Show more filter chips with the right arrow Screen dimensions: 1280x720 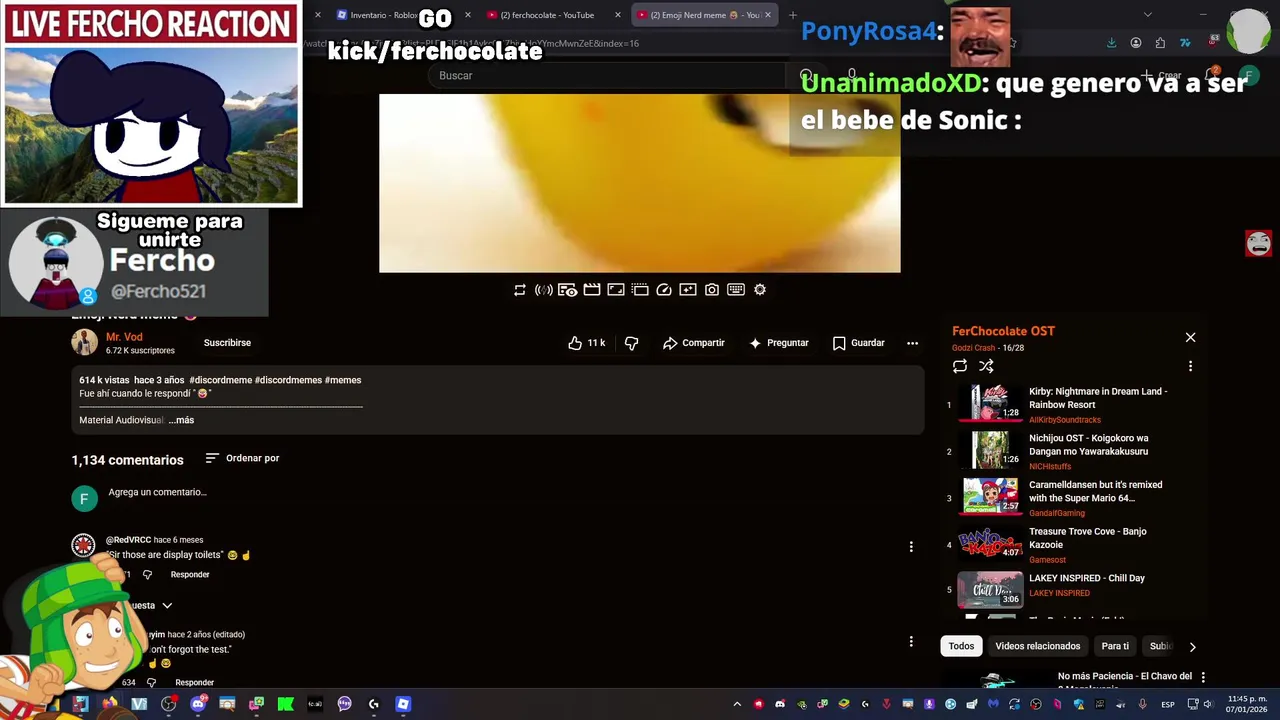pyautogui.click(x=1192, y=647)
